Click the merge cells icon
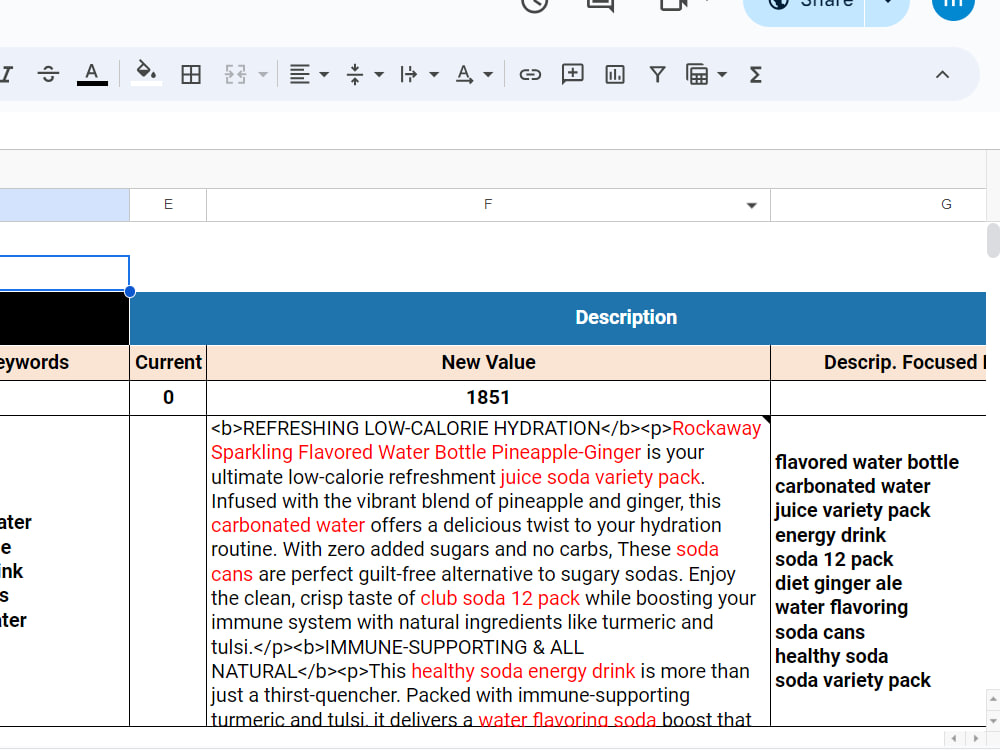This screenshot has width=1000, height=750. point(235,75)
